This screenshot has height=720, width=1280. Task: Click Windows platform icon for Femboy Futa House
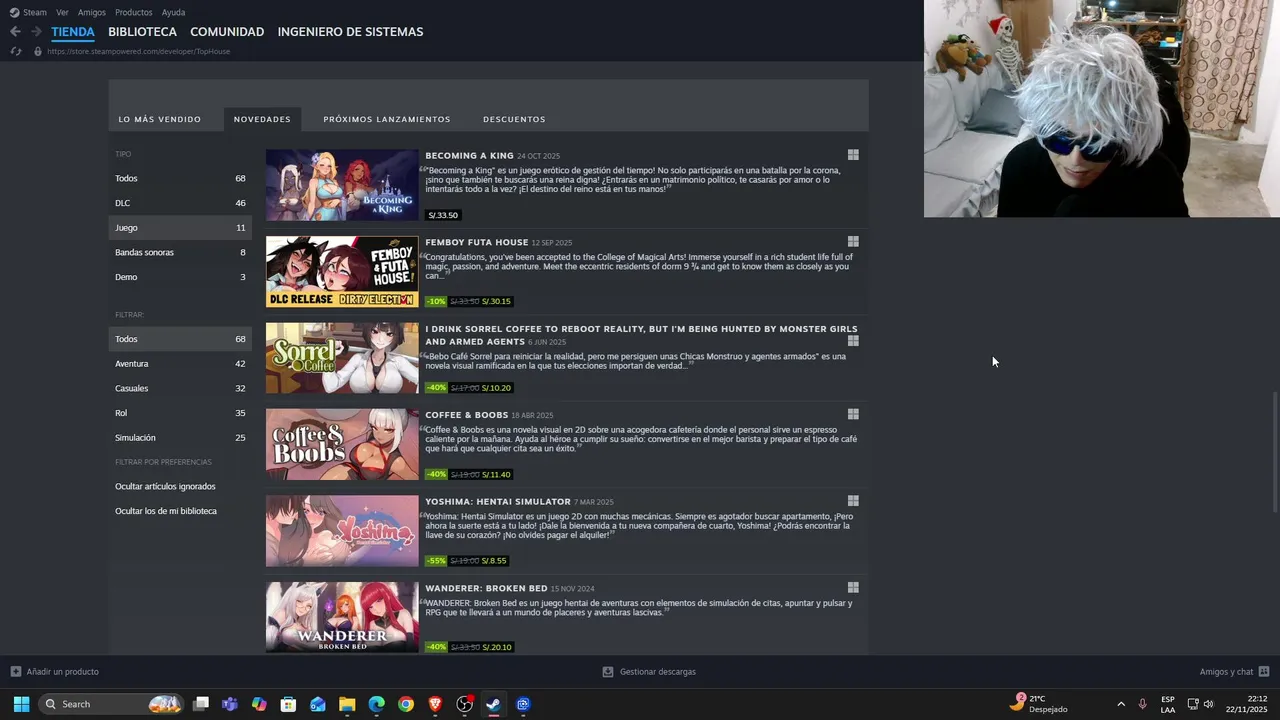[853, 241]
